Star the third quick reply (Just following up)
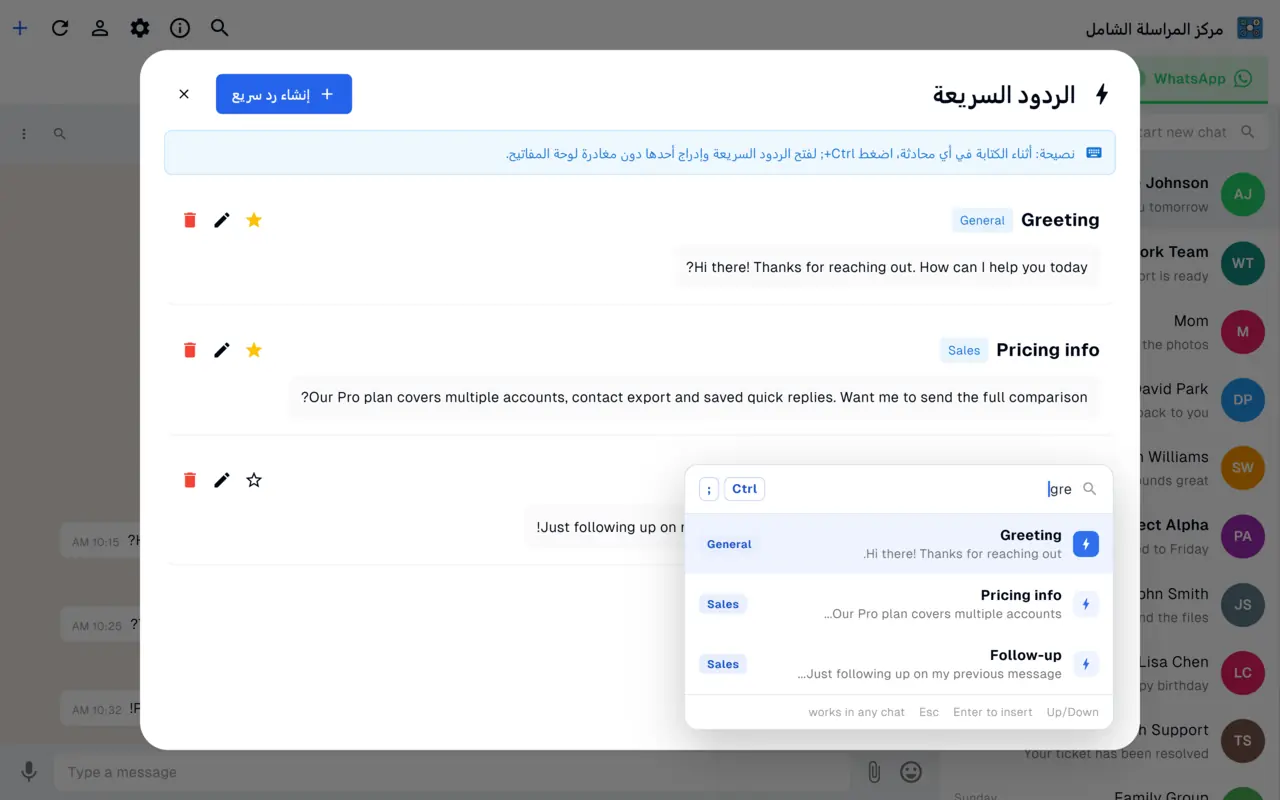This screenshot has width=1280, height=800. 254,480
